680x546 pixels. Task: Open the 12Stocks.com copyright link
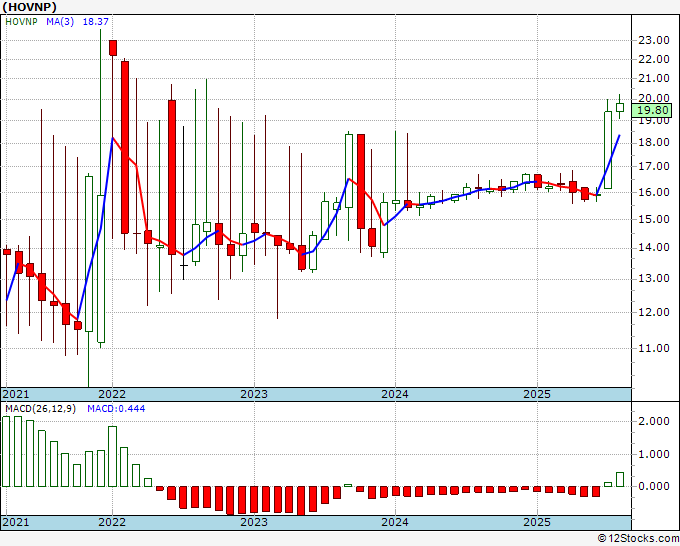click(x=638, y=539)
